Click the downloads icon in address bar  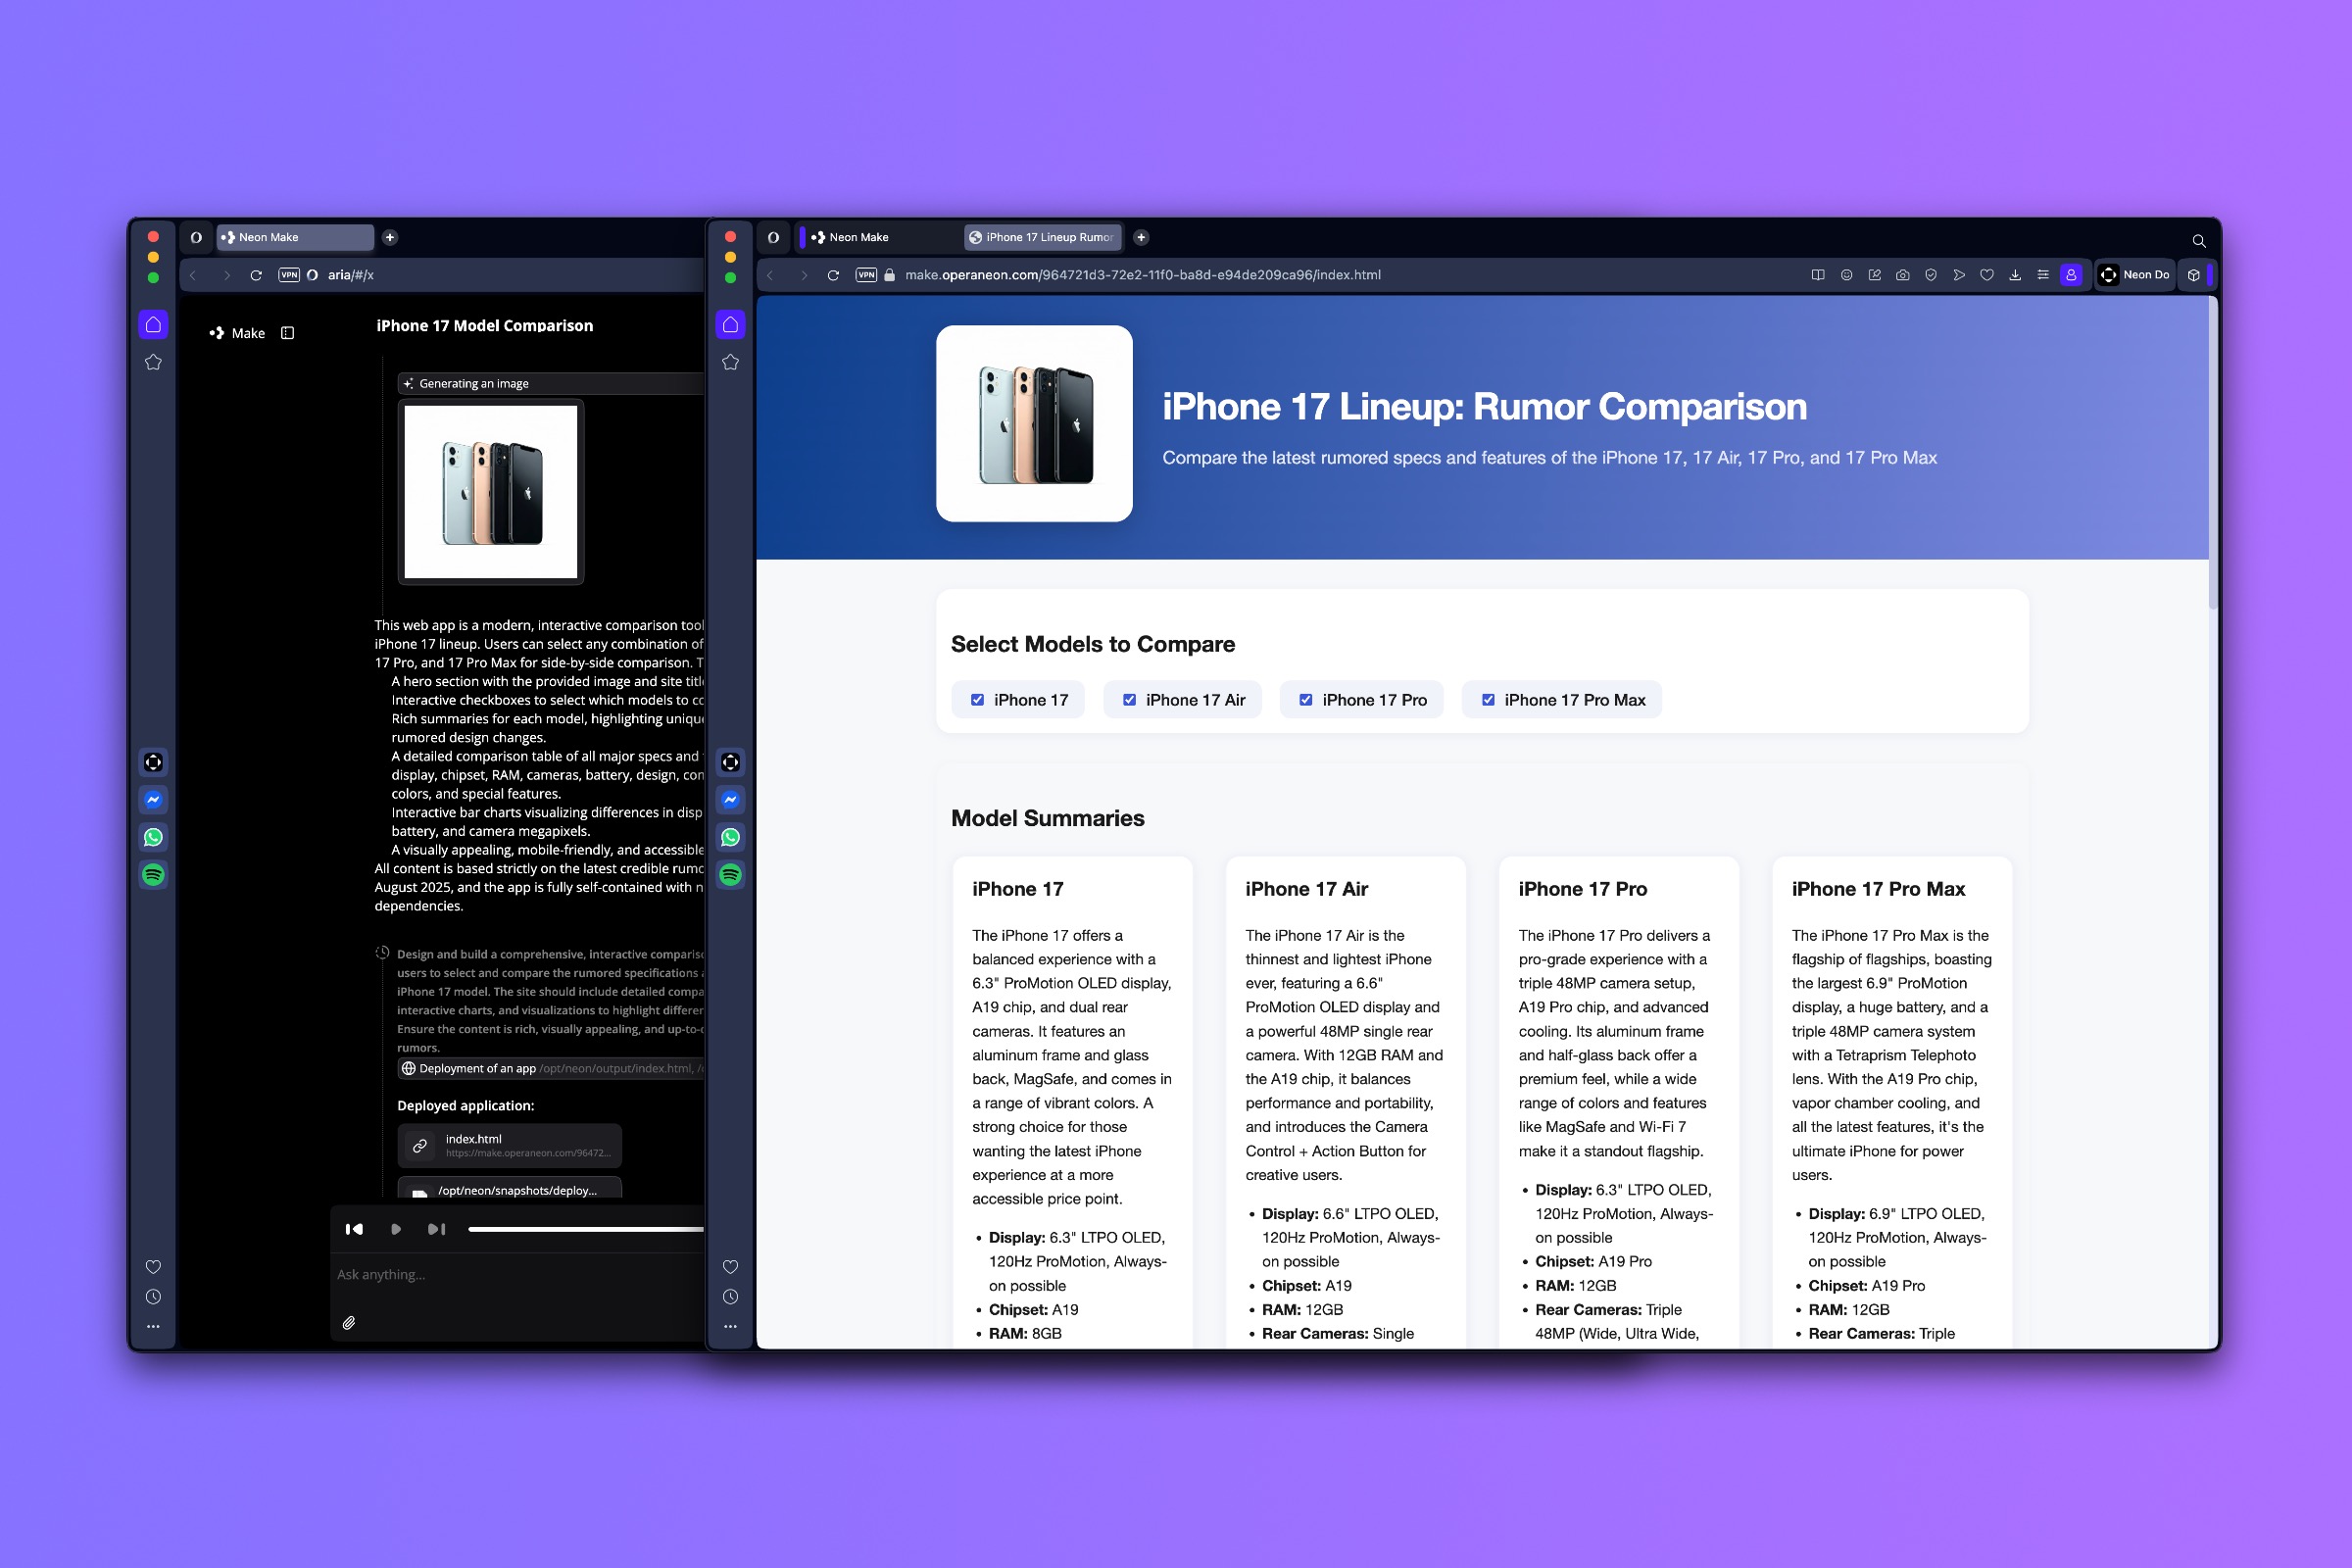tap(2014, 275)
